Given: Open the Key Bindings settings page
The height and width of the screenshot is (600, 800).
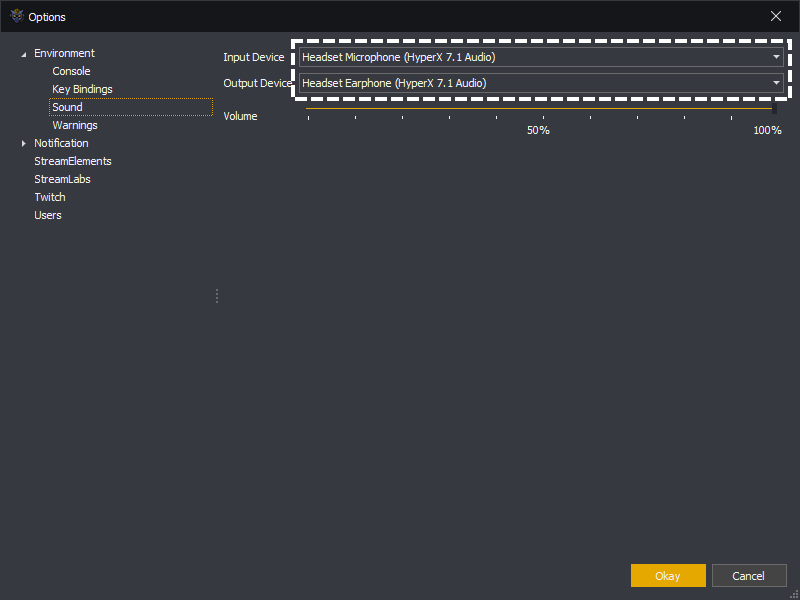Looking at the screenshot, I should 82,89.
